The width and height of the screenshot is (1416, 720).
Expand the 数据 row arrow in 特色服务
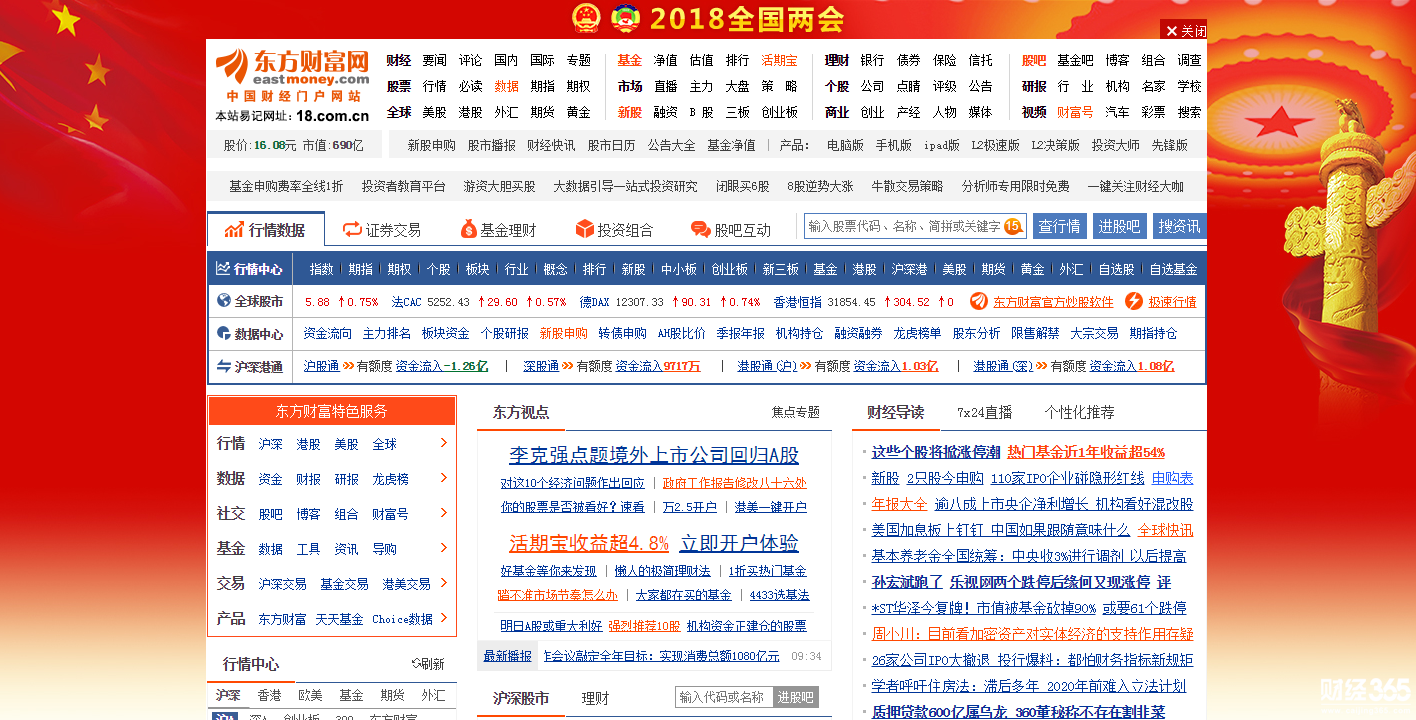[444, 478]
